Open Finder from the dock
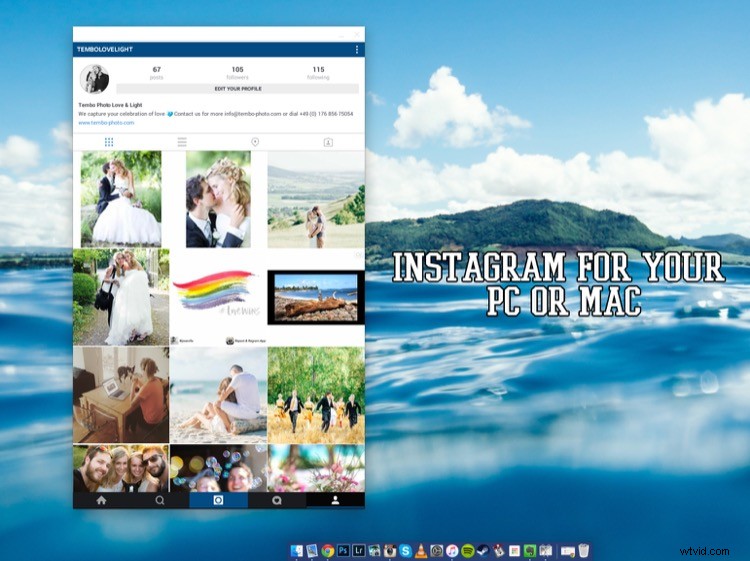This screenshot has width=750, height=561. 297,551
